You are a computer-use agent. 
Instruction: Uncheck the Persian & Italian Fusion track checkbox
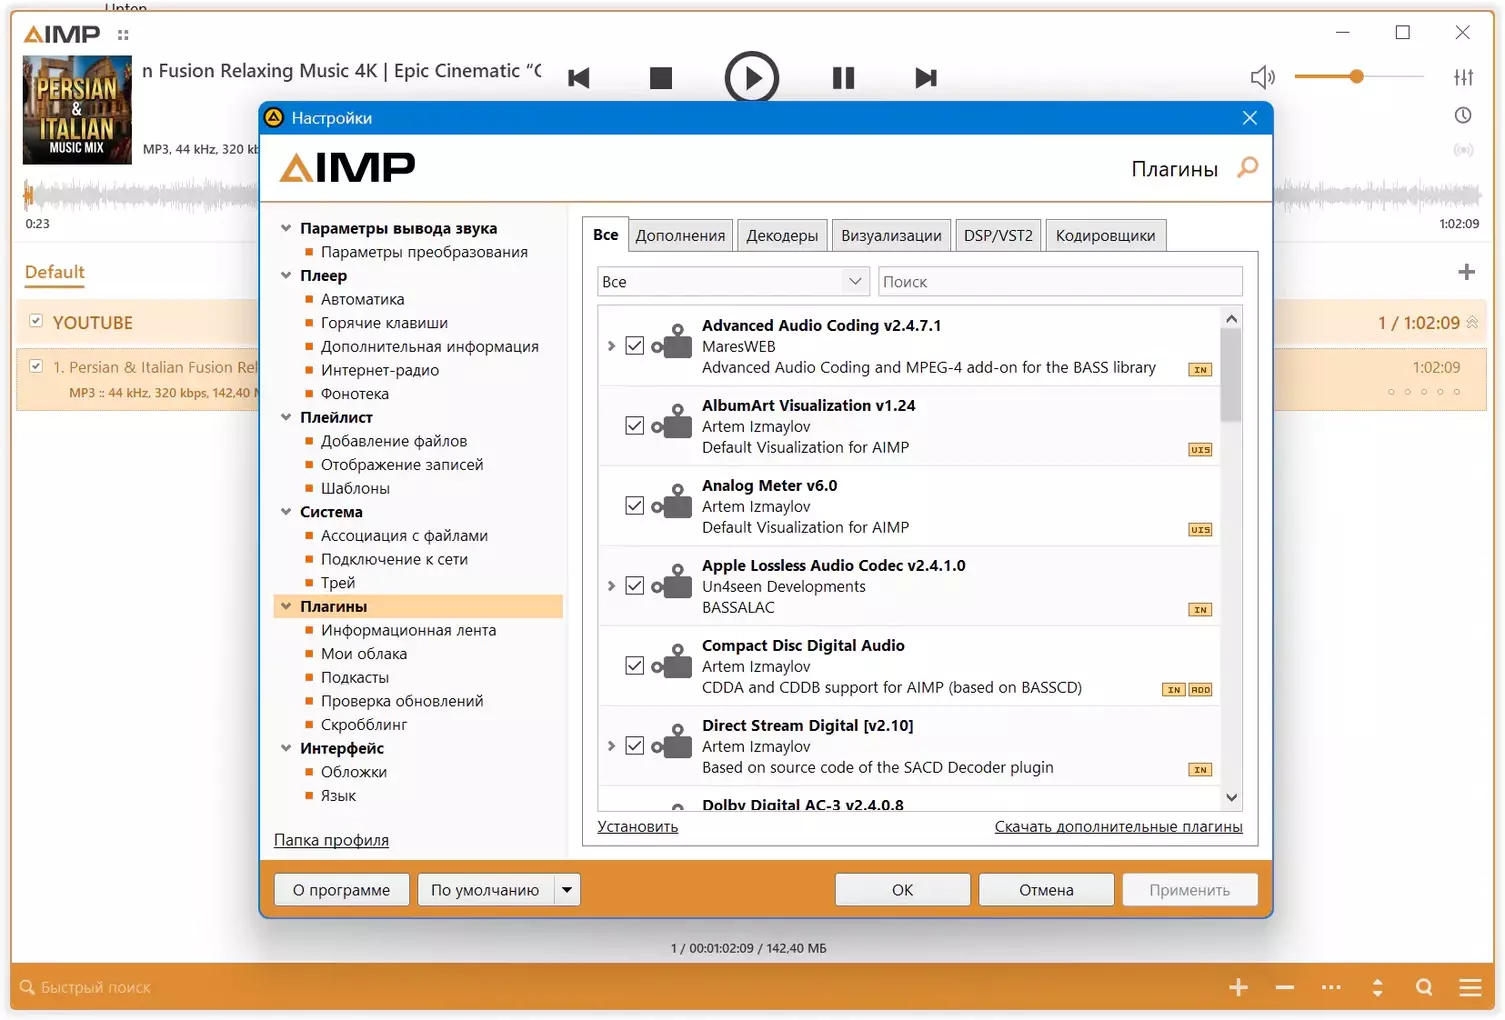tap(36, 366)
